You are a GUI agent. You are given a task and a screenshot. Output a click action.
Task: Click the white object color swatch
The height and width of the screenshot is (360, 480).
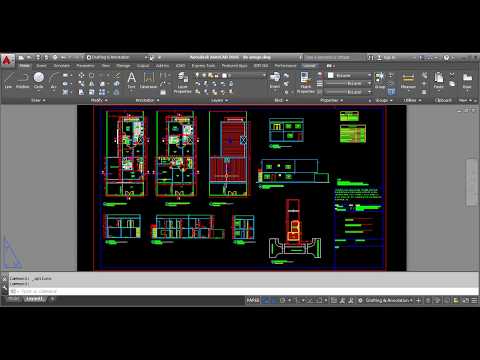(331, 75)
